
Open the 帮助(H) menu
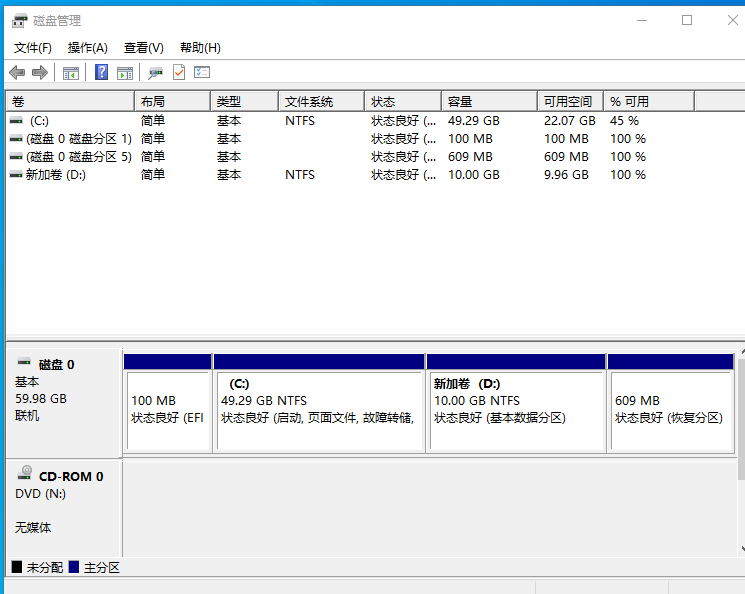pos(200,48)
